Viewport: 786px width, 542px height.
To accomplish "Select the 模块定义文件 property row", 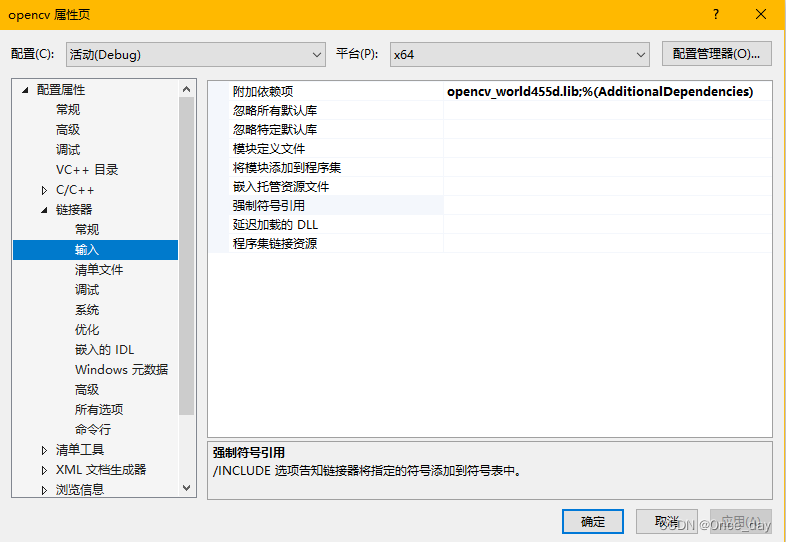I will click(490, 148).
